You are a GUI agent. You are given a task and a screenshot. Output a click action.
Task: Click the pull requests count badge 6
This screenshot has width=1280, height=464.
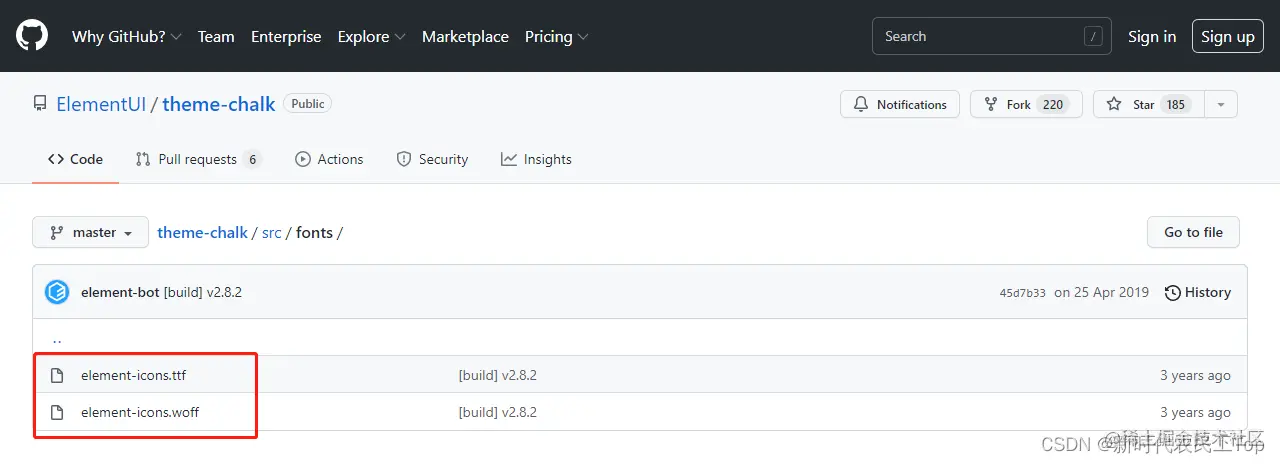click(252, 159)
